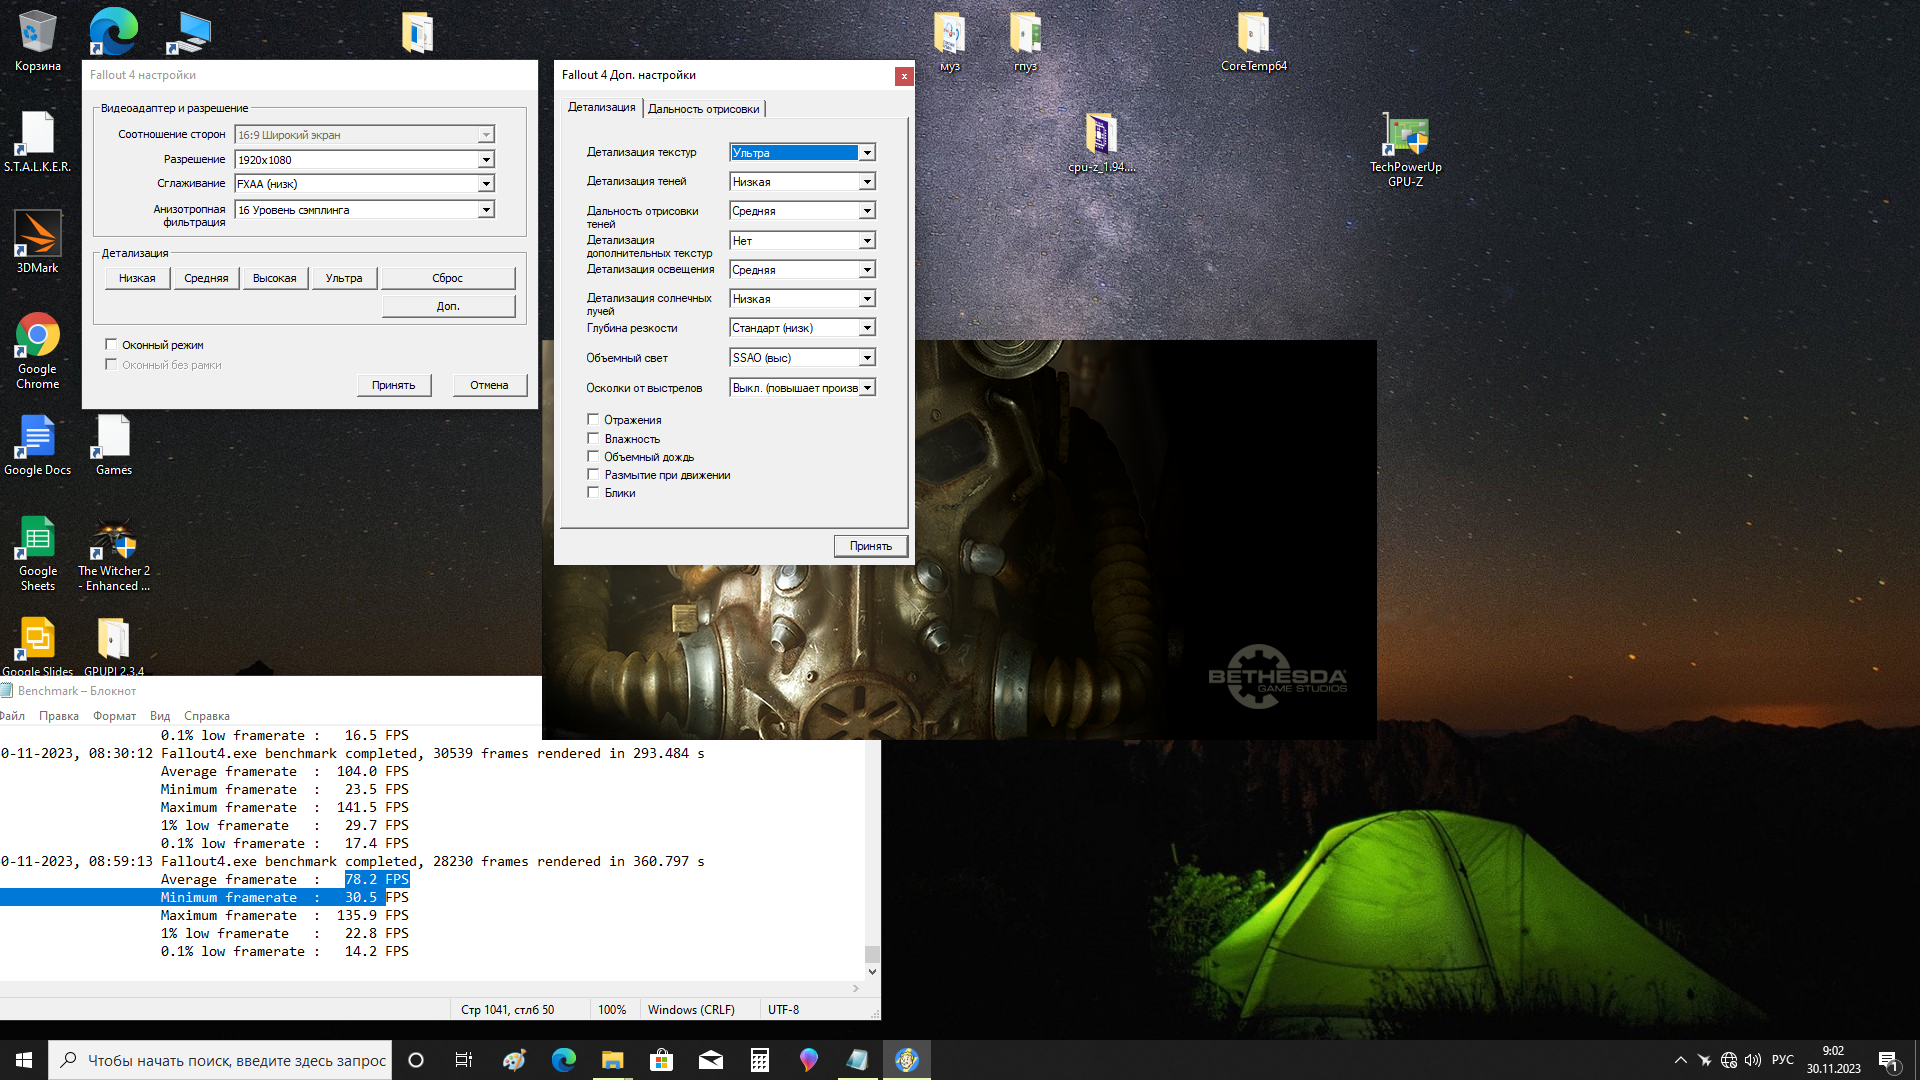Enable the Отражения checkbox
Viewport: 1920px width, 1080px height.
593,420
